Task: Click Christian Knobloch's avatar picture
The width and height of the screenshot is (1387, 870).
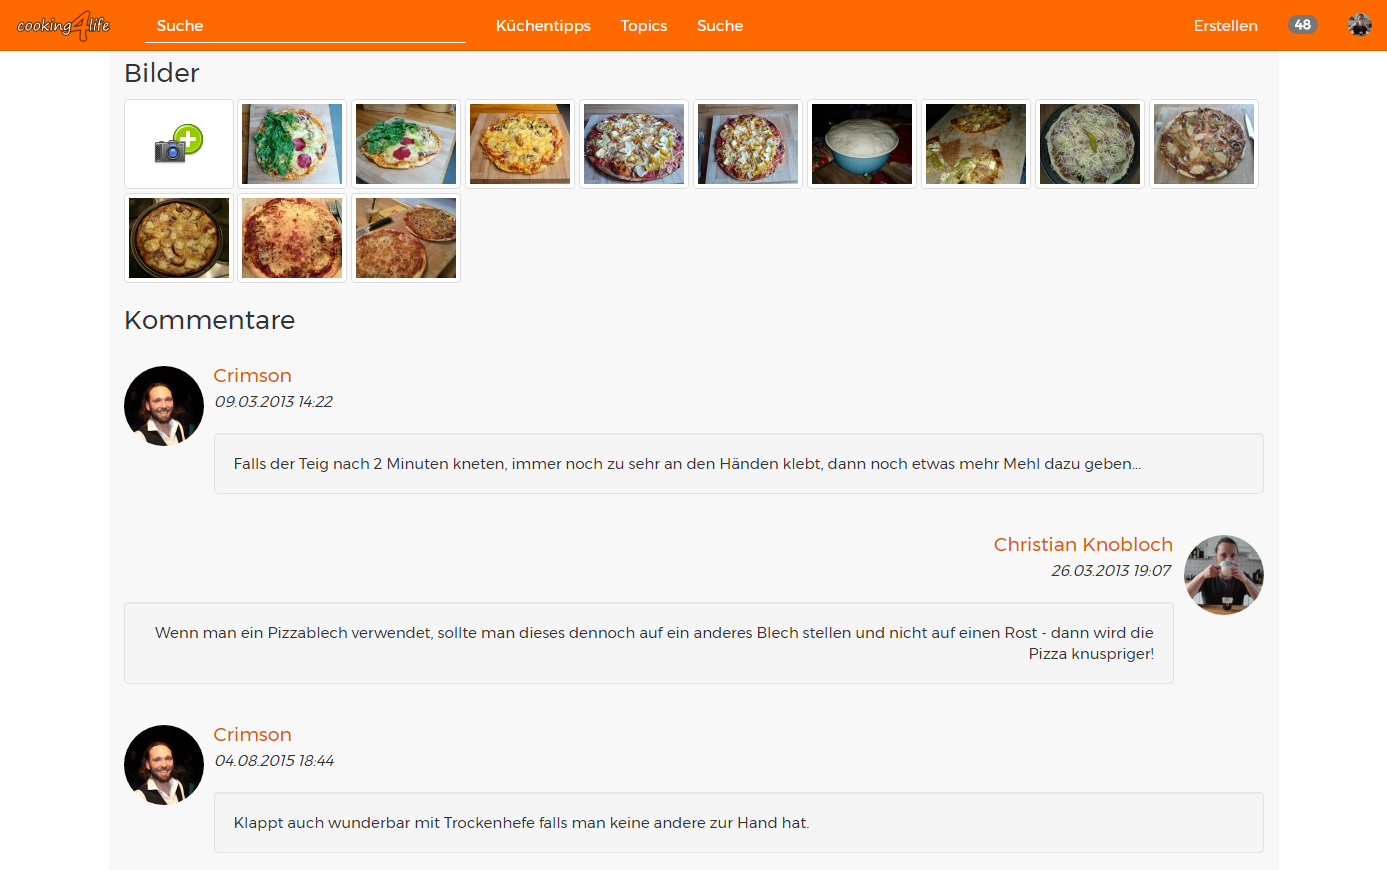Action: 1224,575
